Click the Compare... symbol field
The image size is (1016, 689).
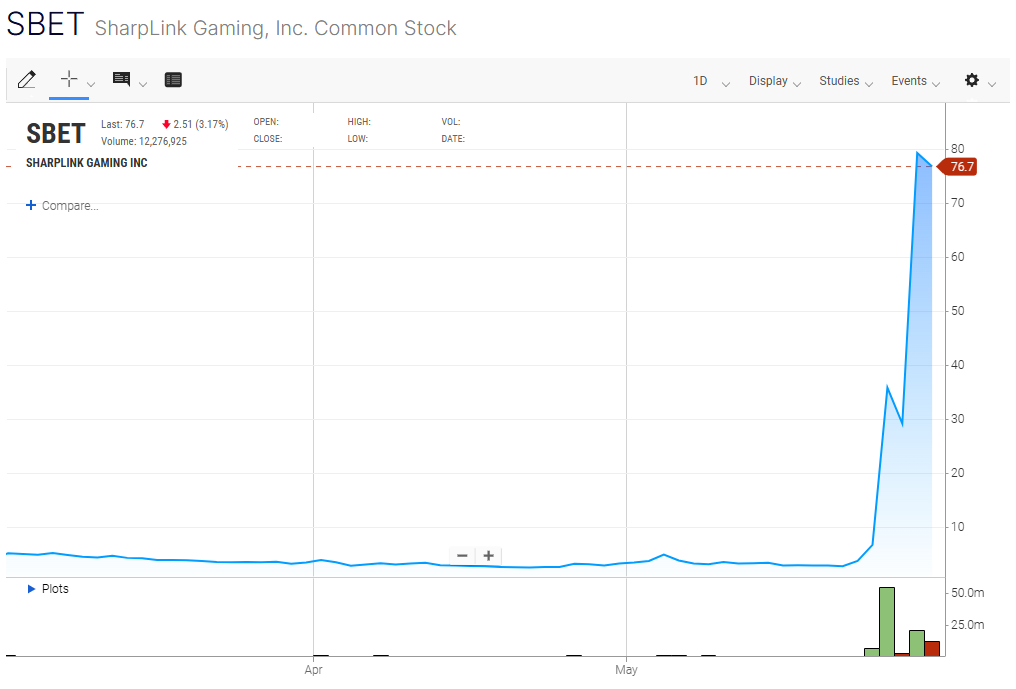coord(70,206)
